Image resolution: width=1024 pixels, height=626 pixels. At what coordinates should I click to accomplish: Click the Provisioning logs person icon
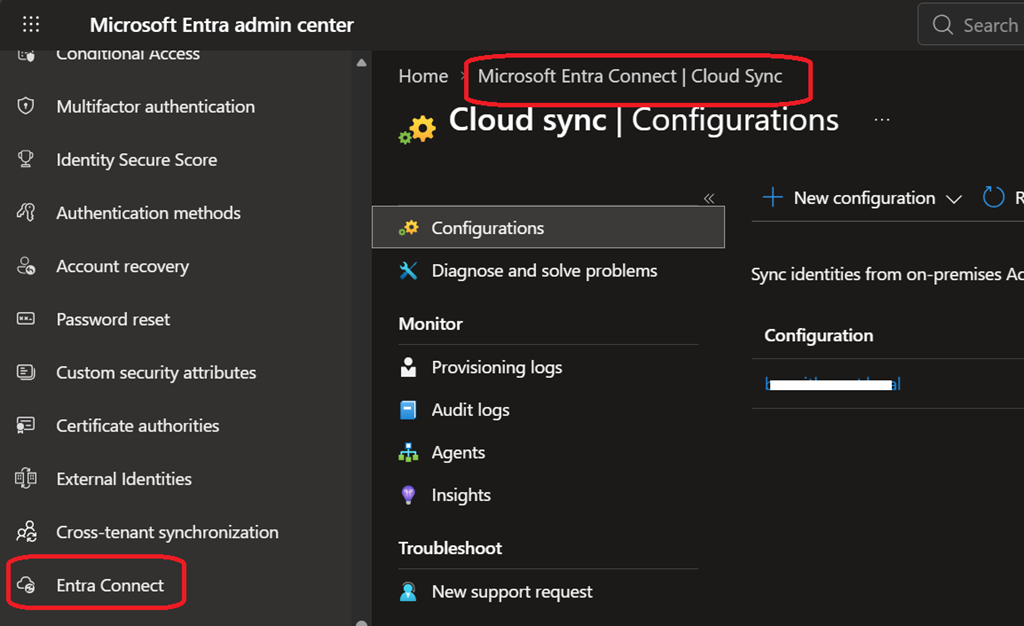pos(408,367)
